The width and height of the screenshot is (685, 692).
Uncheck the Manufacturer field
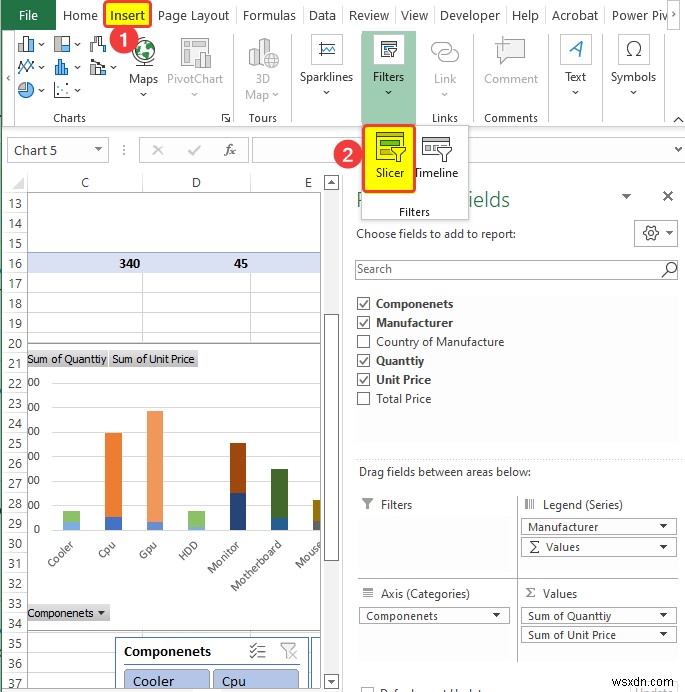(x=363, y=323)
